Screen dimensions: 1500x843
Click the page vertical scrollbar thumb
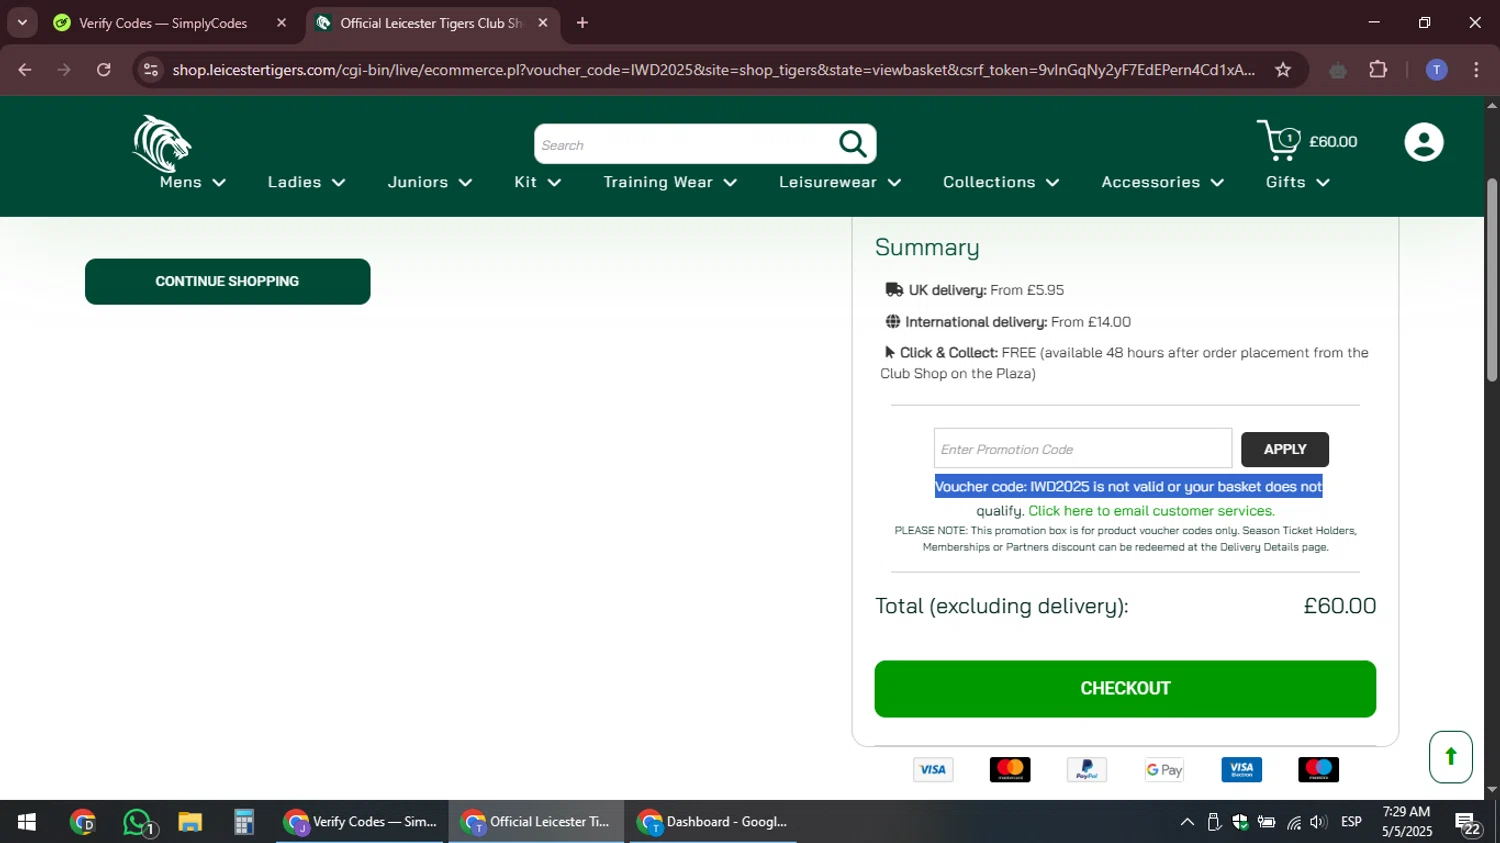point(1491,280)
